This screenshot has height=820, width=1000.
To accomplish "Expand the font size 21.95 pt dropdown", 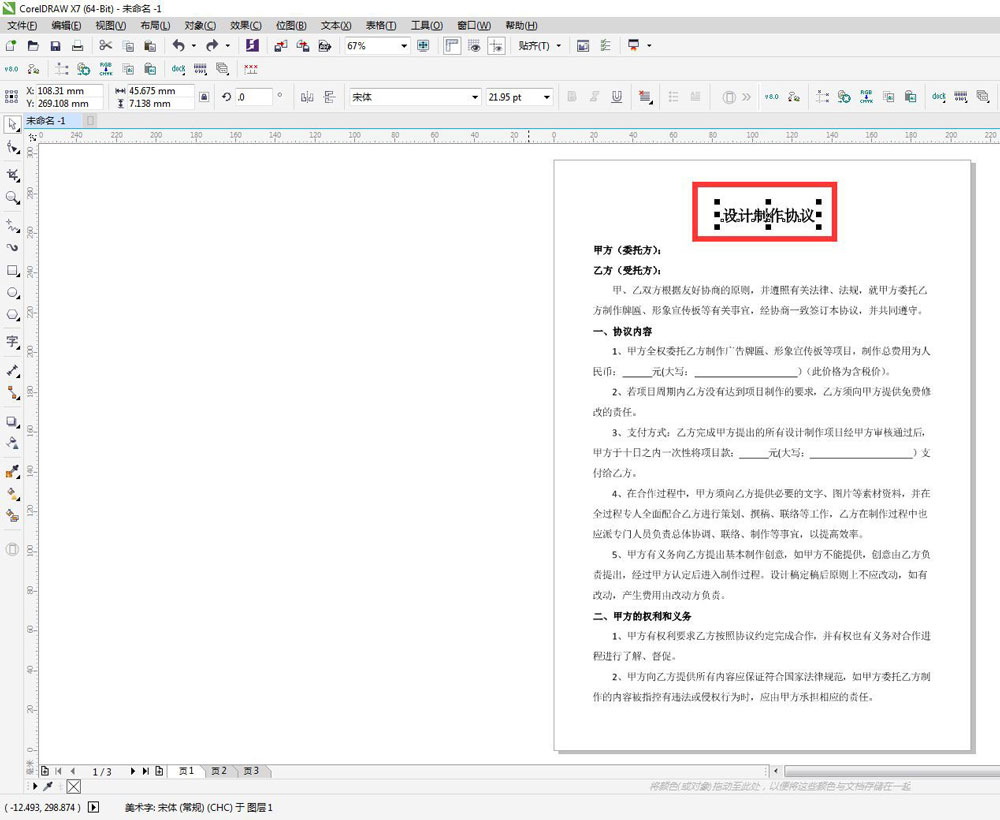I will [546, 97].
